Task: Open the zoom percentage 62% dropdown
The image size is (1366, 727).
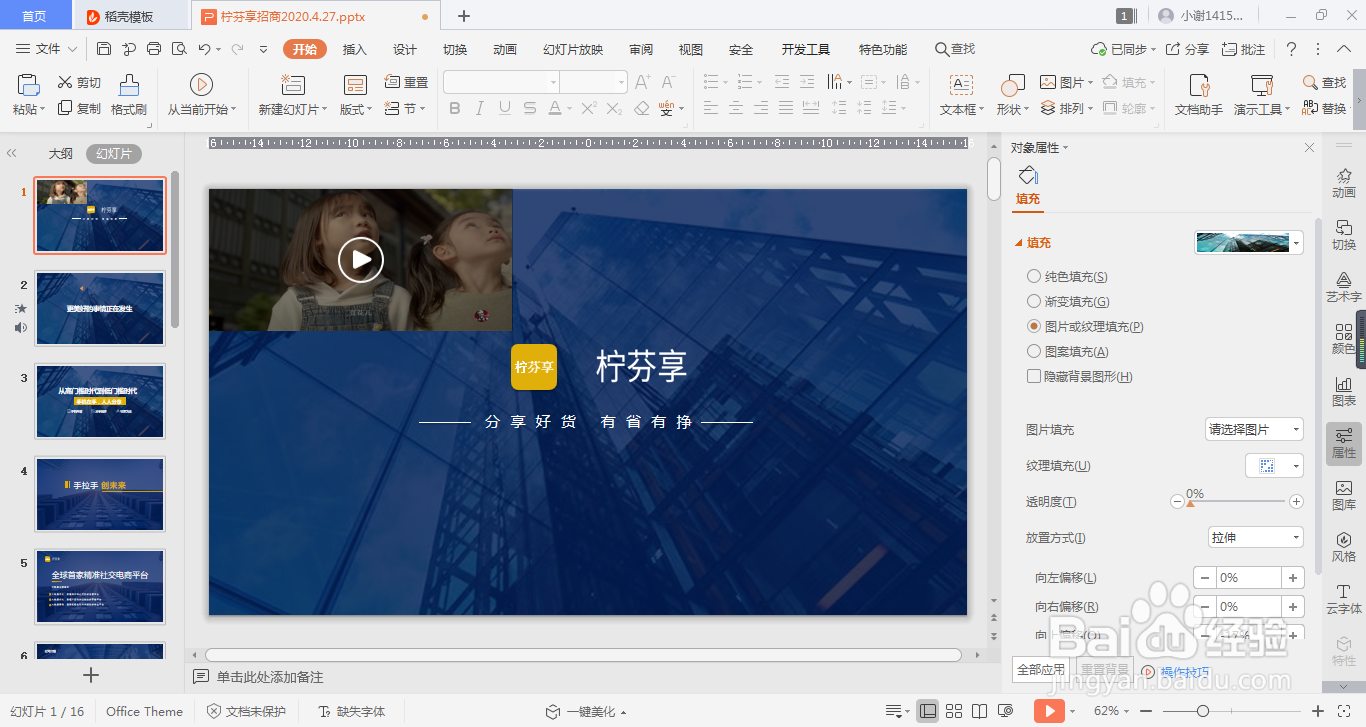Action: click(x=1111, y=711)
